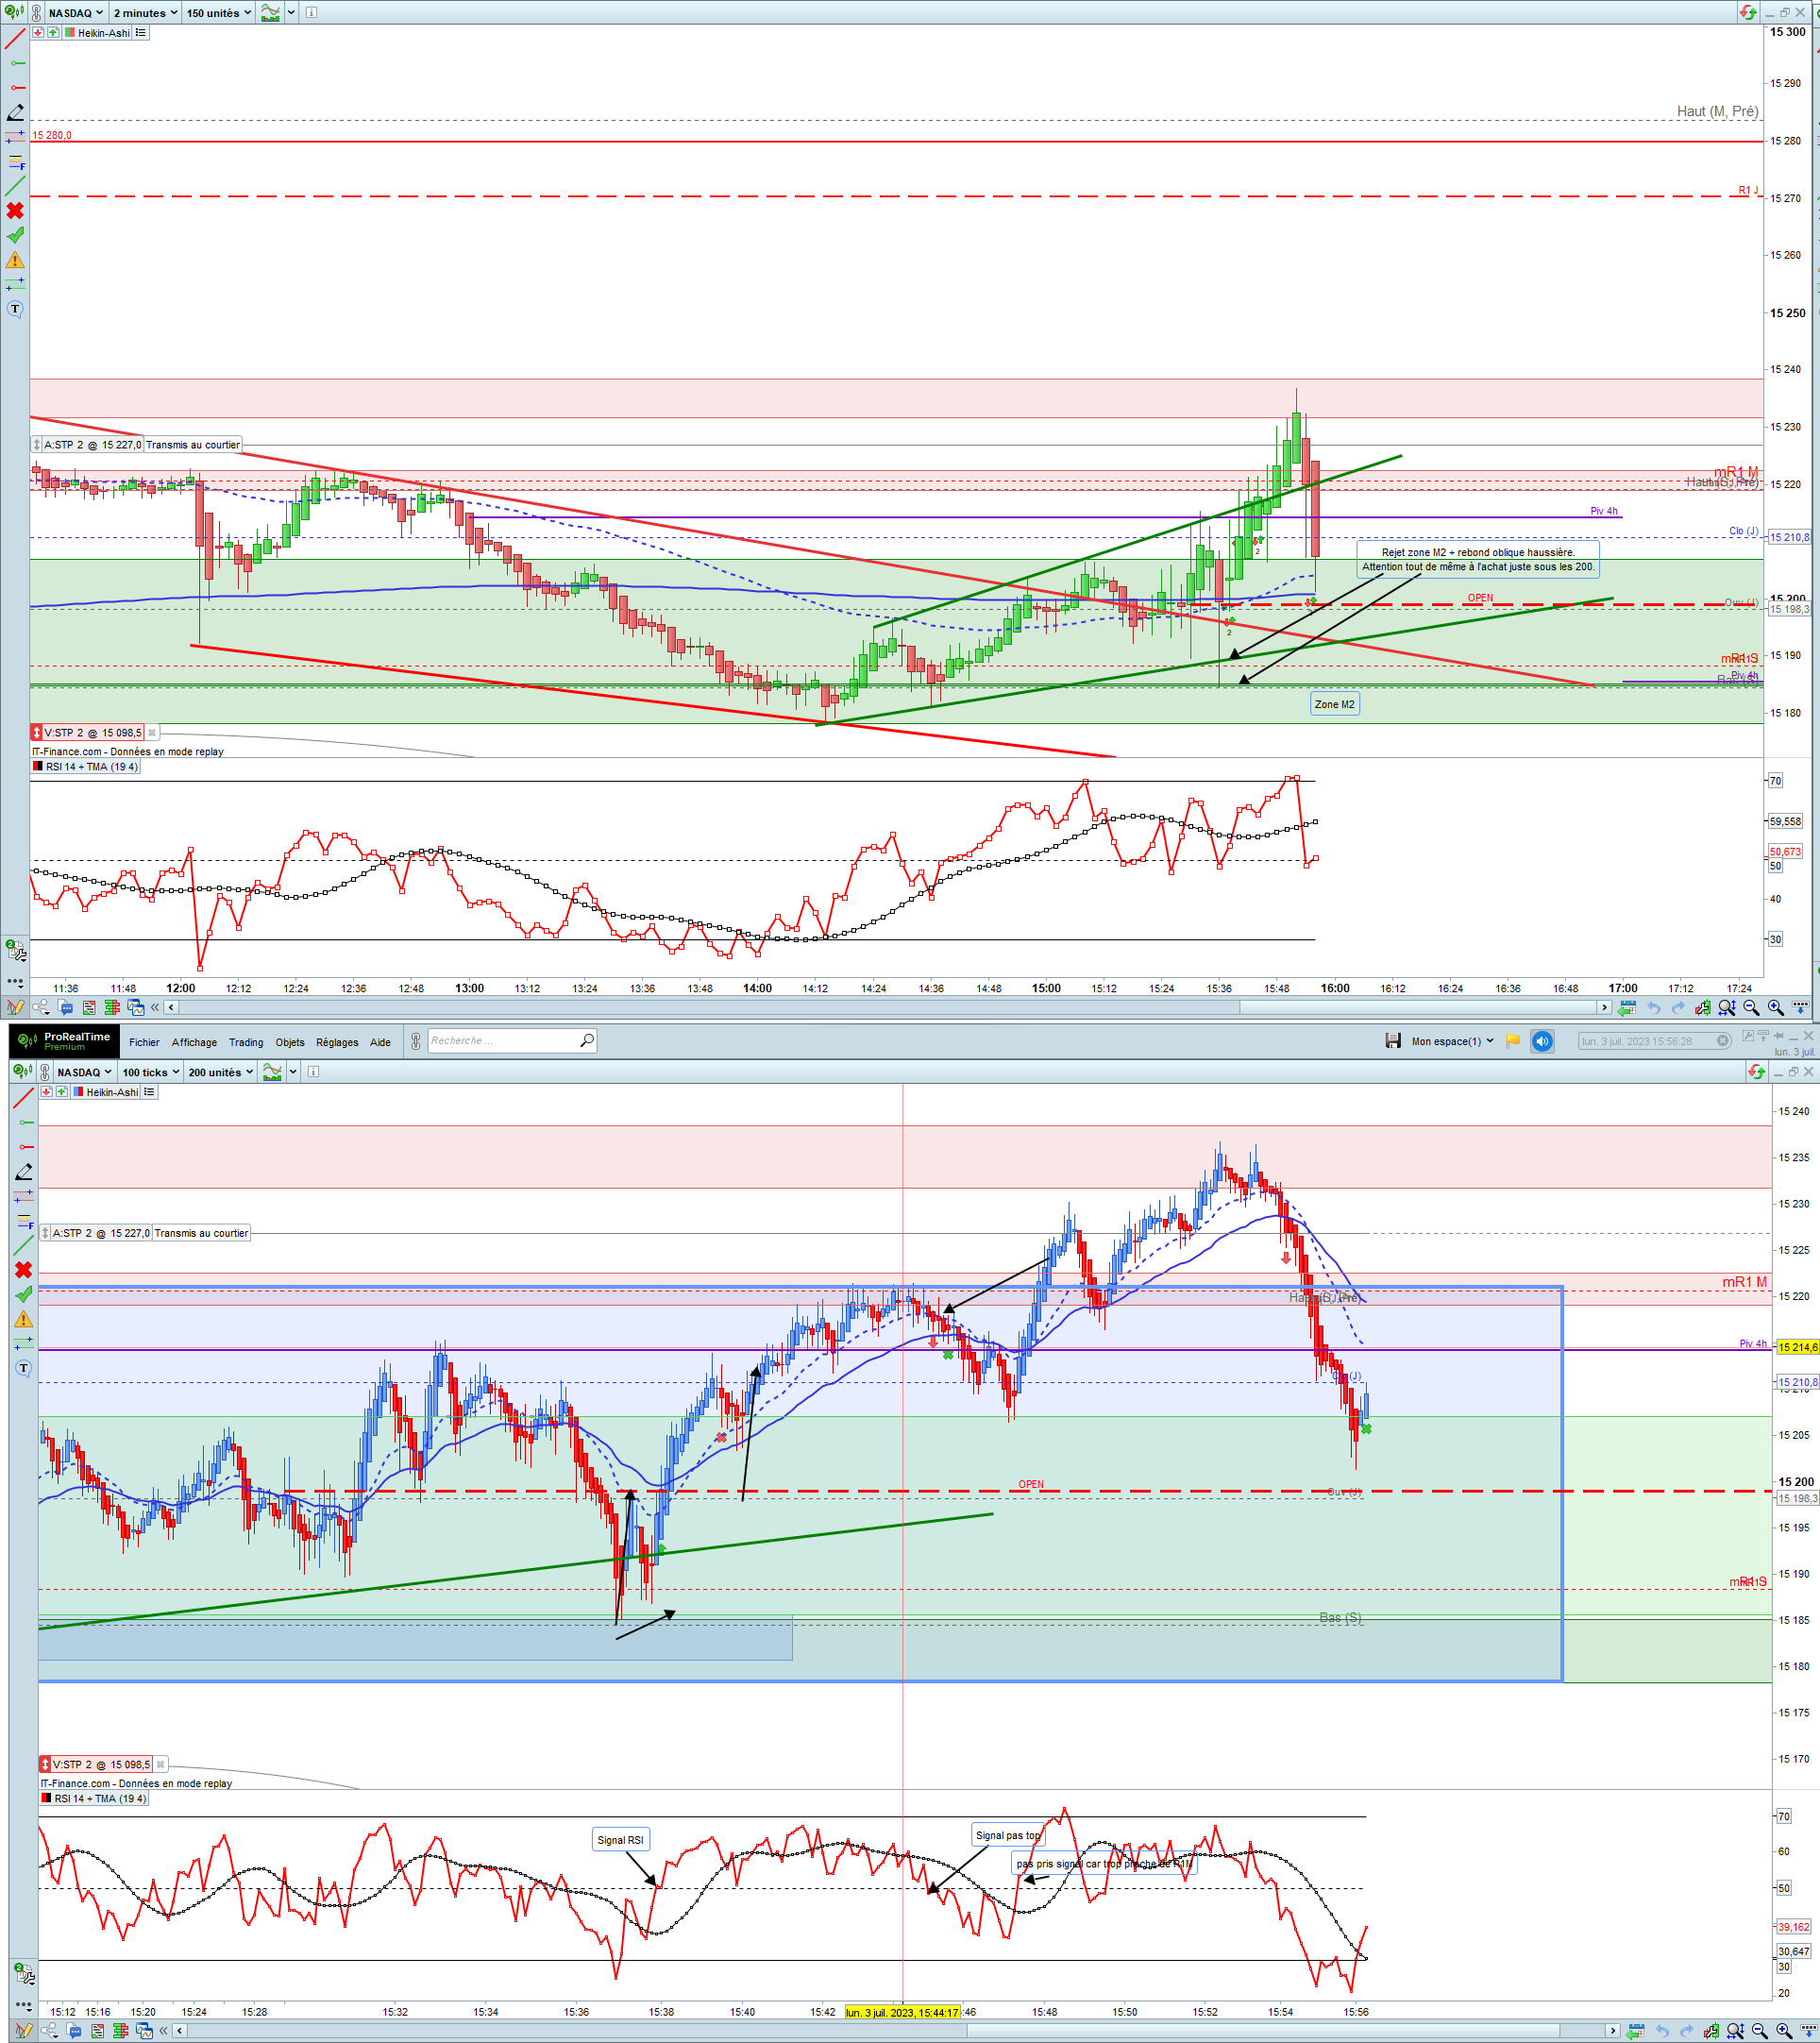Clear the replay date field with X
Screen dimensions: 1820x2043
pos(1723,1041)
